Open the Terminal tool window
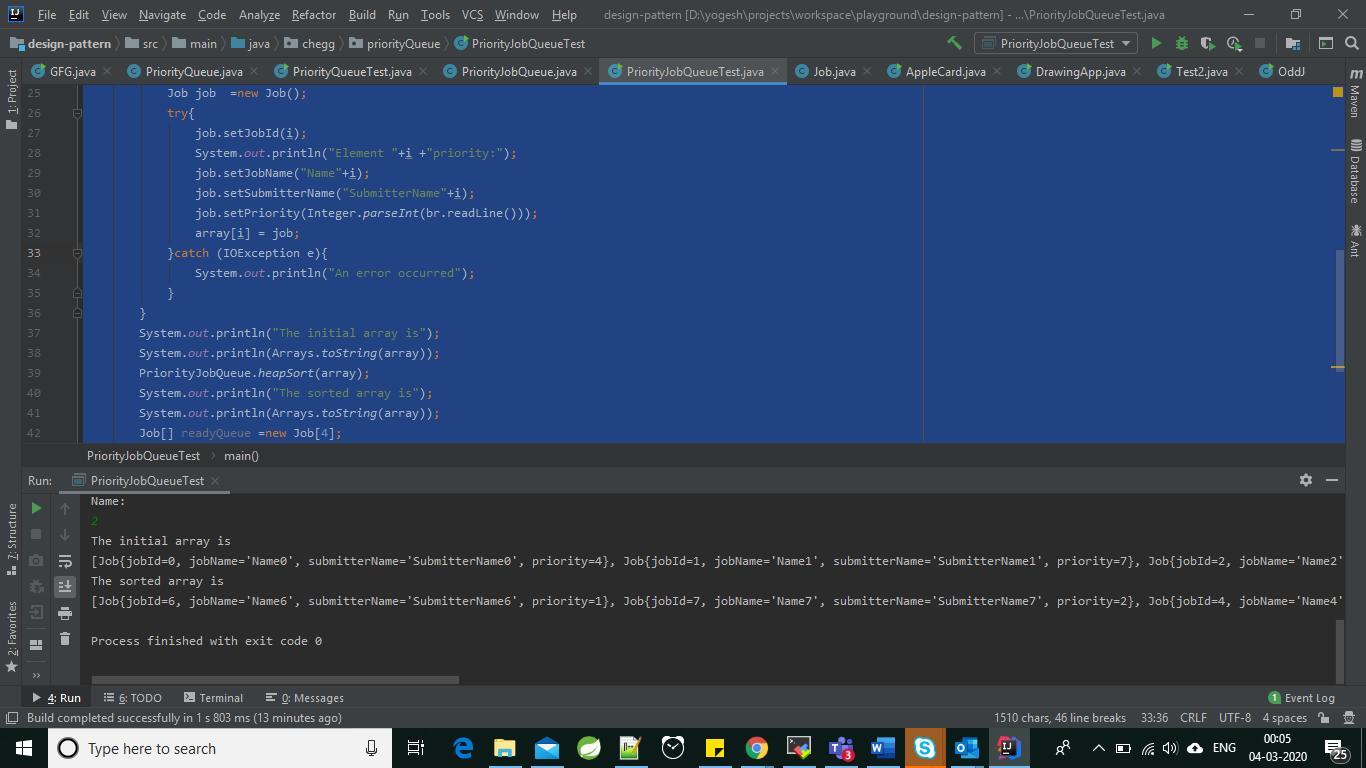Screen dimensions: 1366x768 tap(213, 698)
